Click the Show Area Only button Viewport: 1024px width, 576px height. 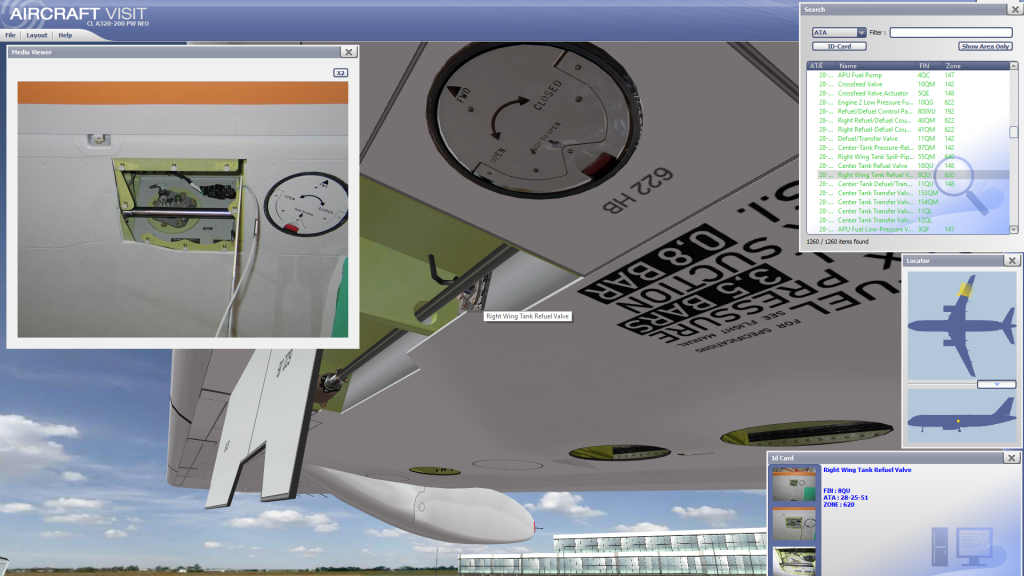(x=985, y=46)
